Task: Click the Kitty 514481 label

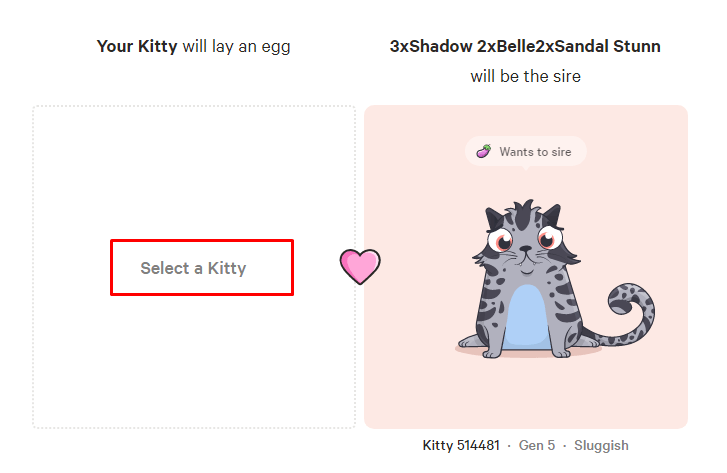Action: 461,445
